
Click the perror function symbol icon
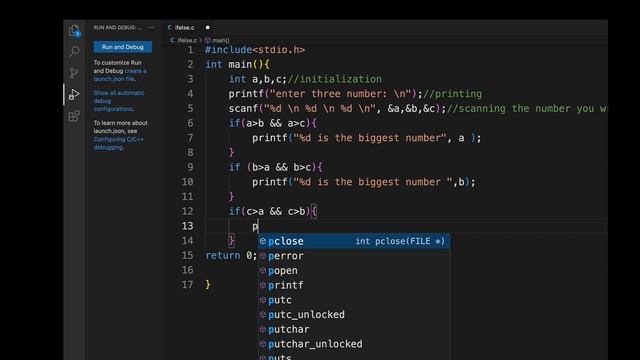tap(263, 256)
